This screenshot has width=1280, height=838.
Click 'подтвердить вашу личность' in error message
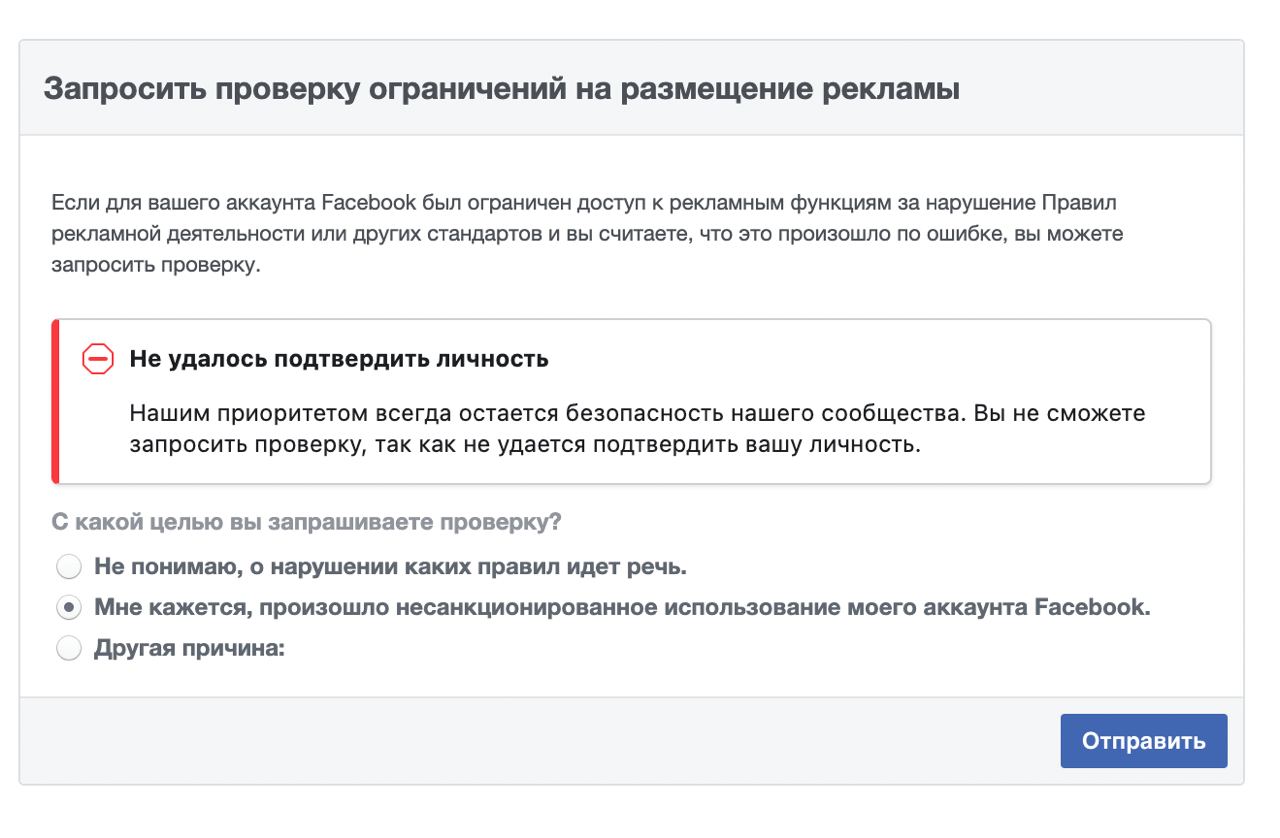(x=756, y=445)
